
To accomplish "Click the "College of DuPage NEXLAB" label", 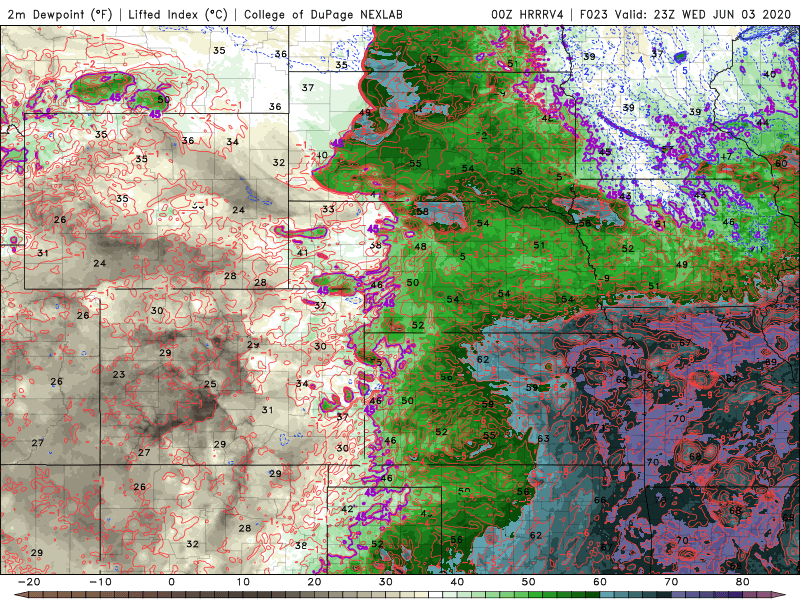I will [323, 14].
